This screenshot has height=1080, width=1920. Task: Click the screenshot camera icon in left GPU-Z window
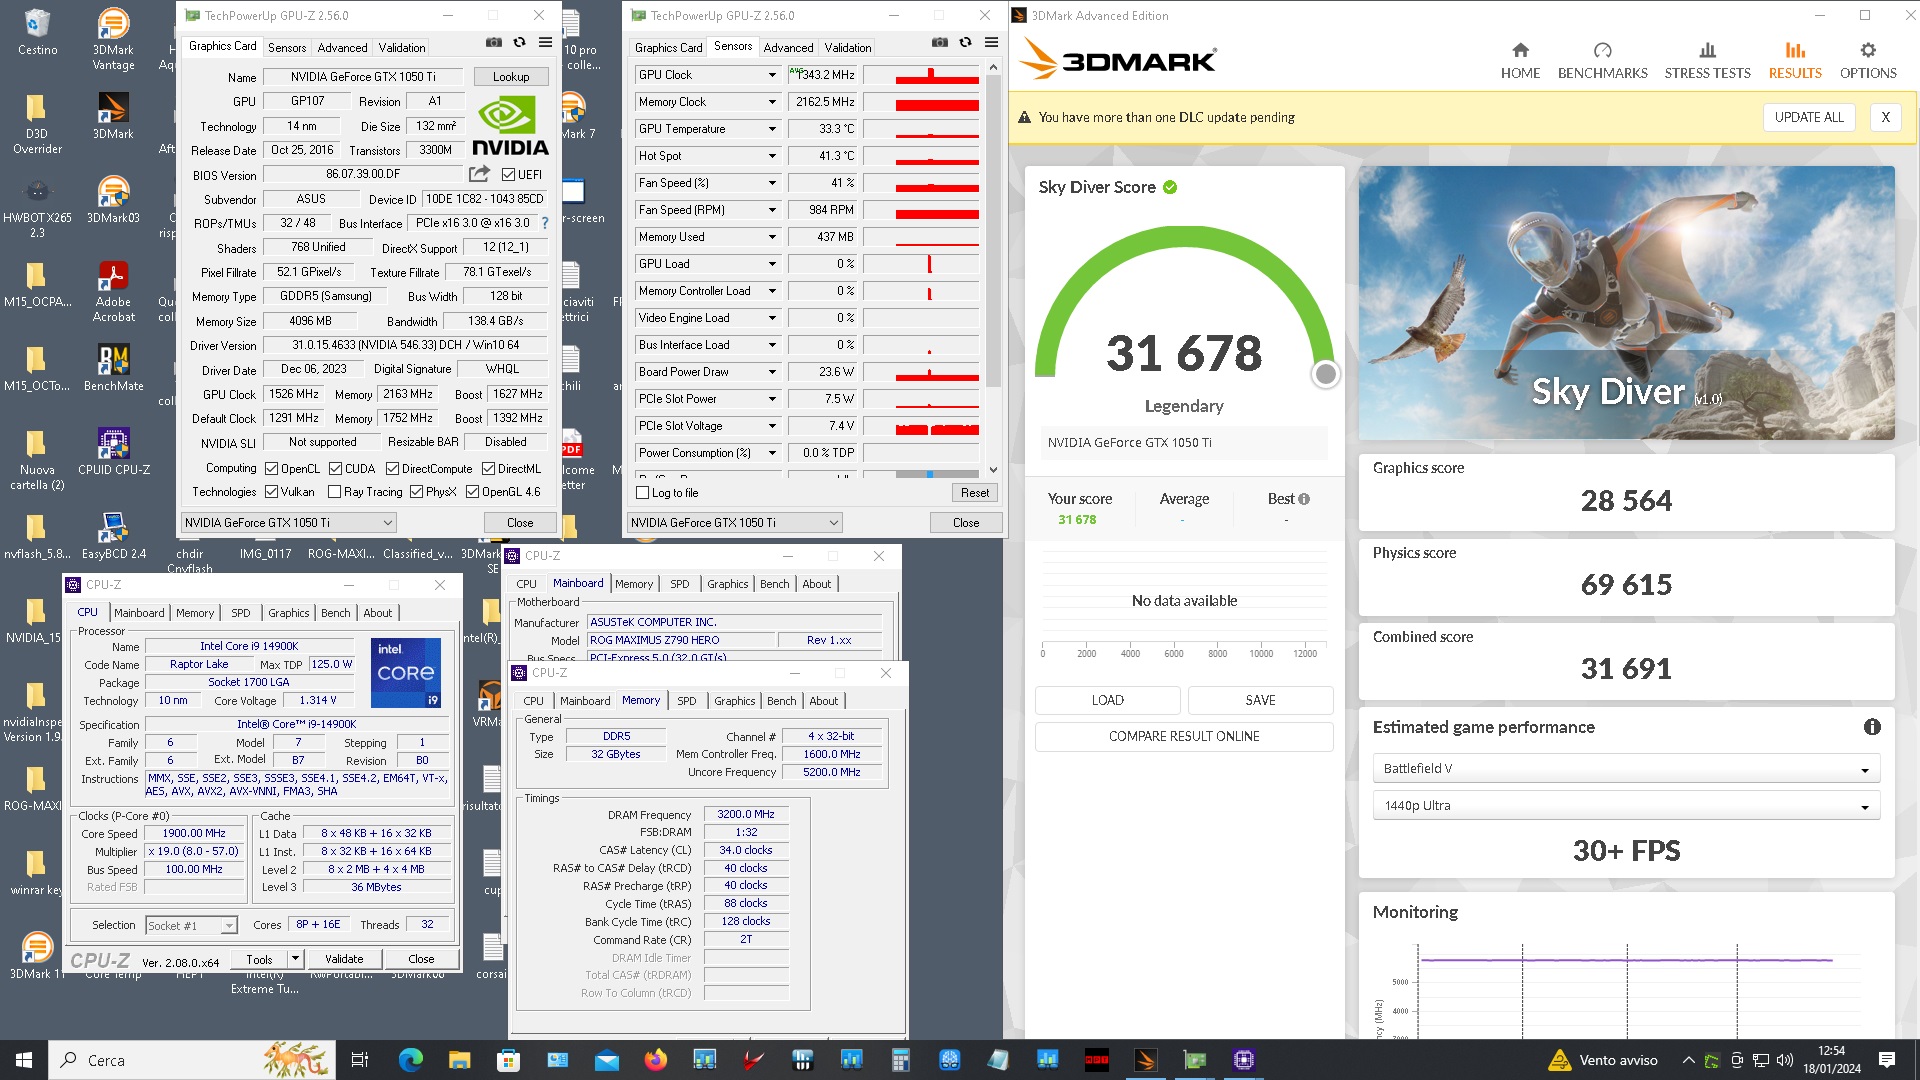click(x=494, y=42)
